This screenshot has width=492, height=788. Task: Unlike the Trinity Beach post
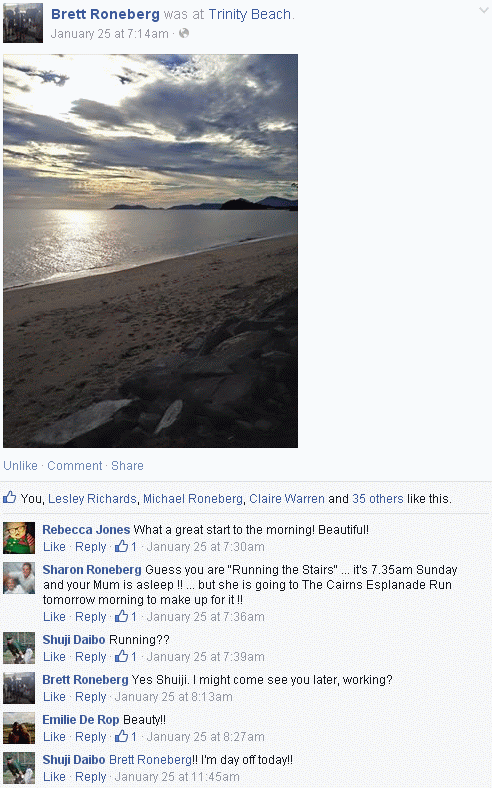[21, 466]
